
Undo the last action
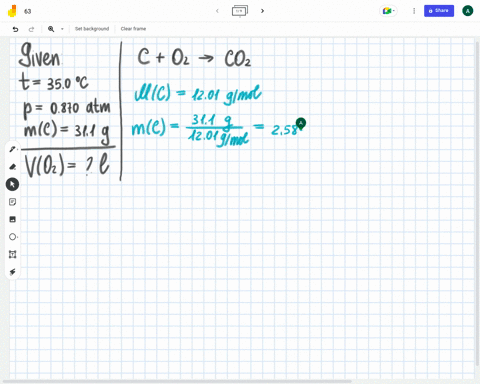[x=15, y=29]
